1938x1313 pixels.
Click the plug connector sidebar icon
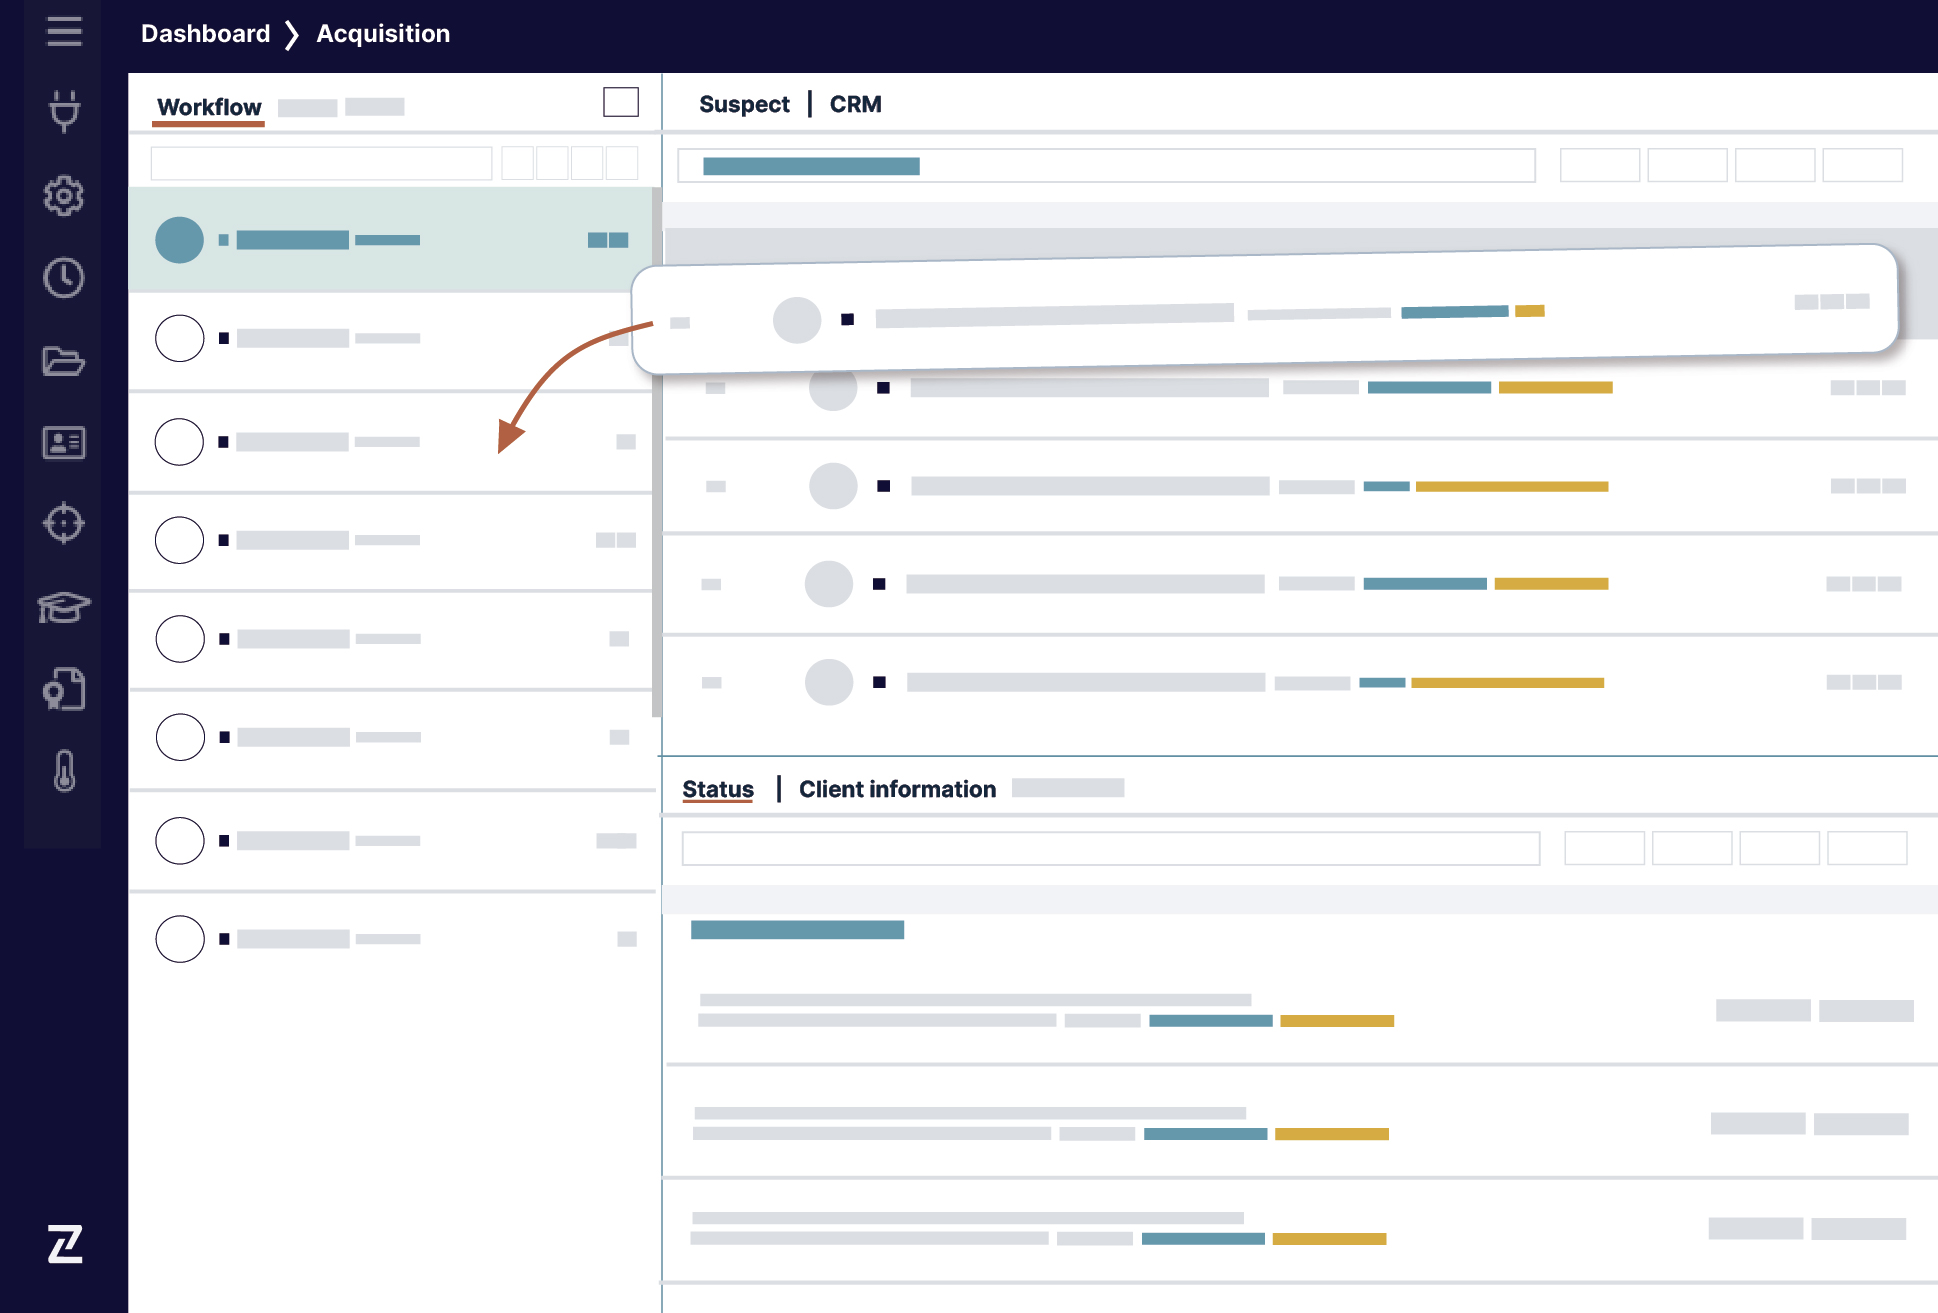[x=64, y=111]
